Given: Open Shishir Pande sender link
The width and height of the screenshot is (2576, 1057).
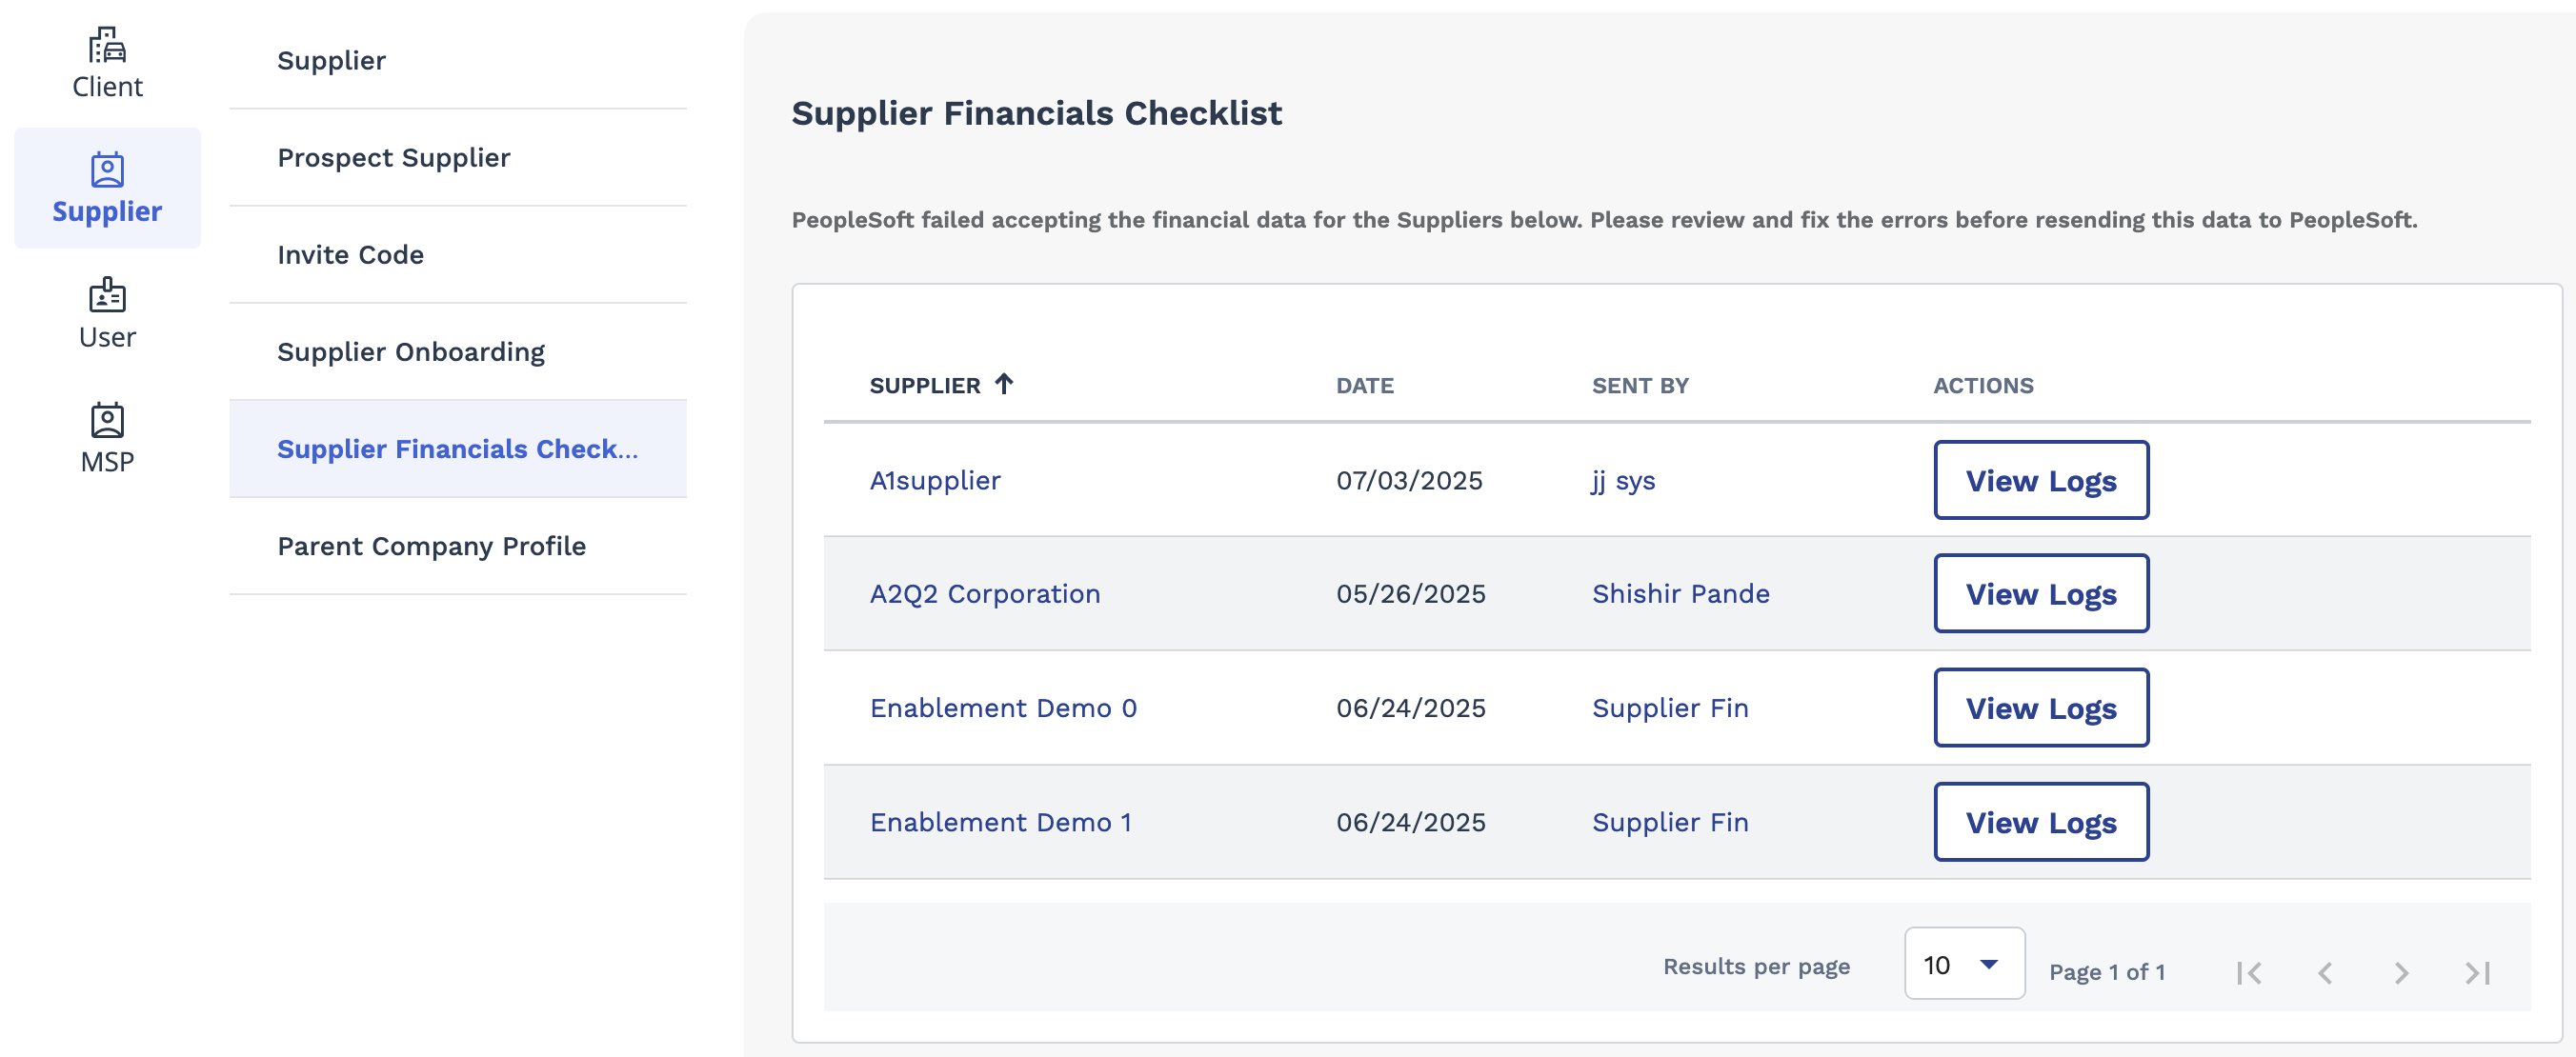Looking at the screenshot, I should [x=1680, y=594].
